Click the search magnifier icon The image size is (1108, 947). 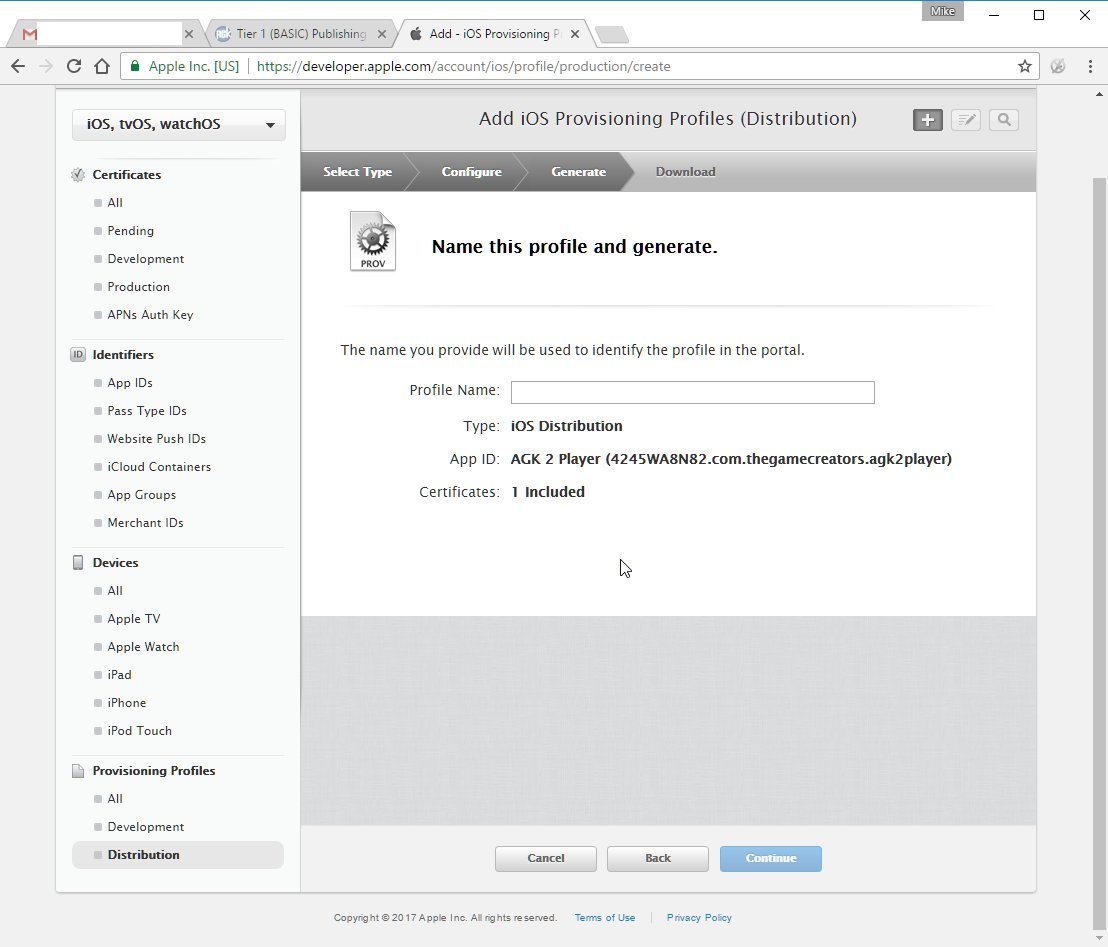tap(1003, 120)
